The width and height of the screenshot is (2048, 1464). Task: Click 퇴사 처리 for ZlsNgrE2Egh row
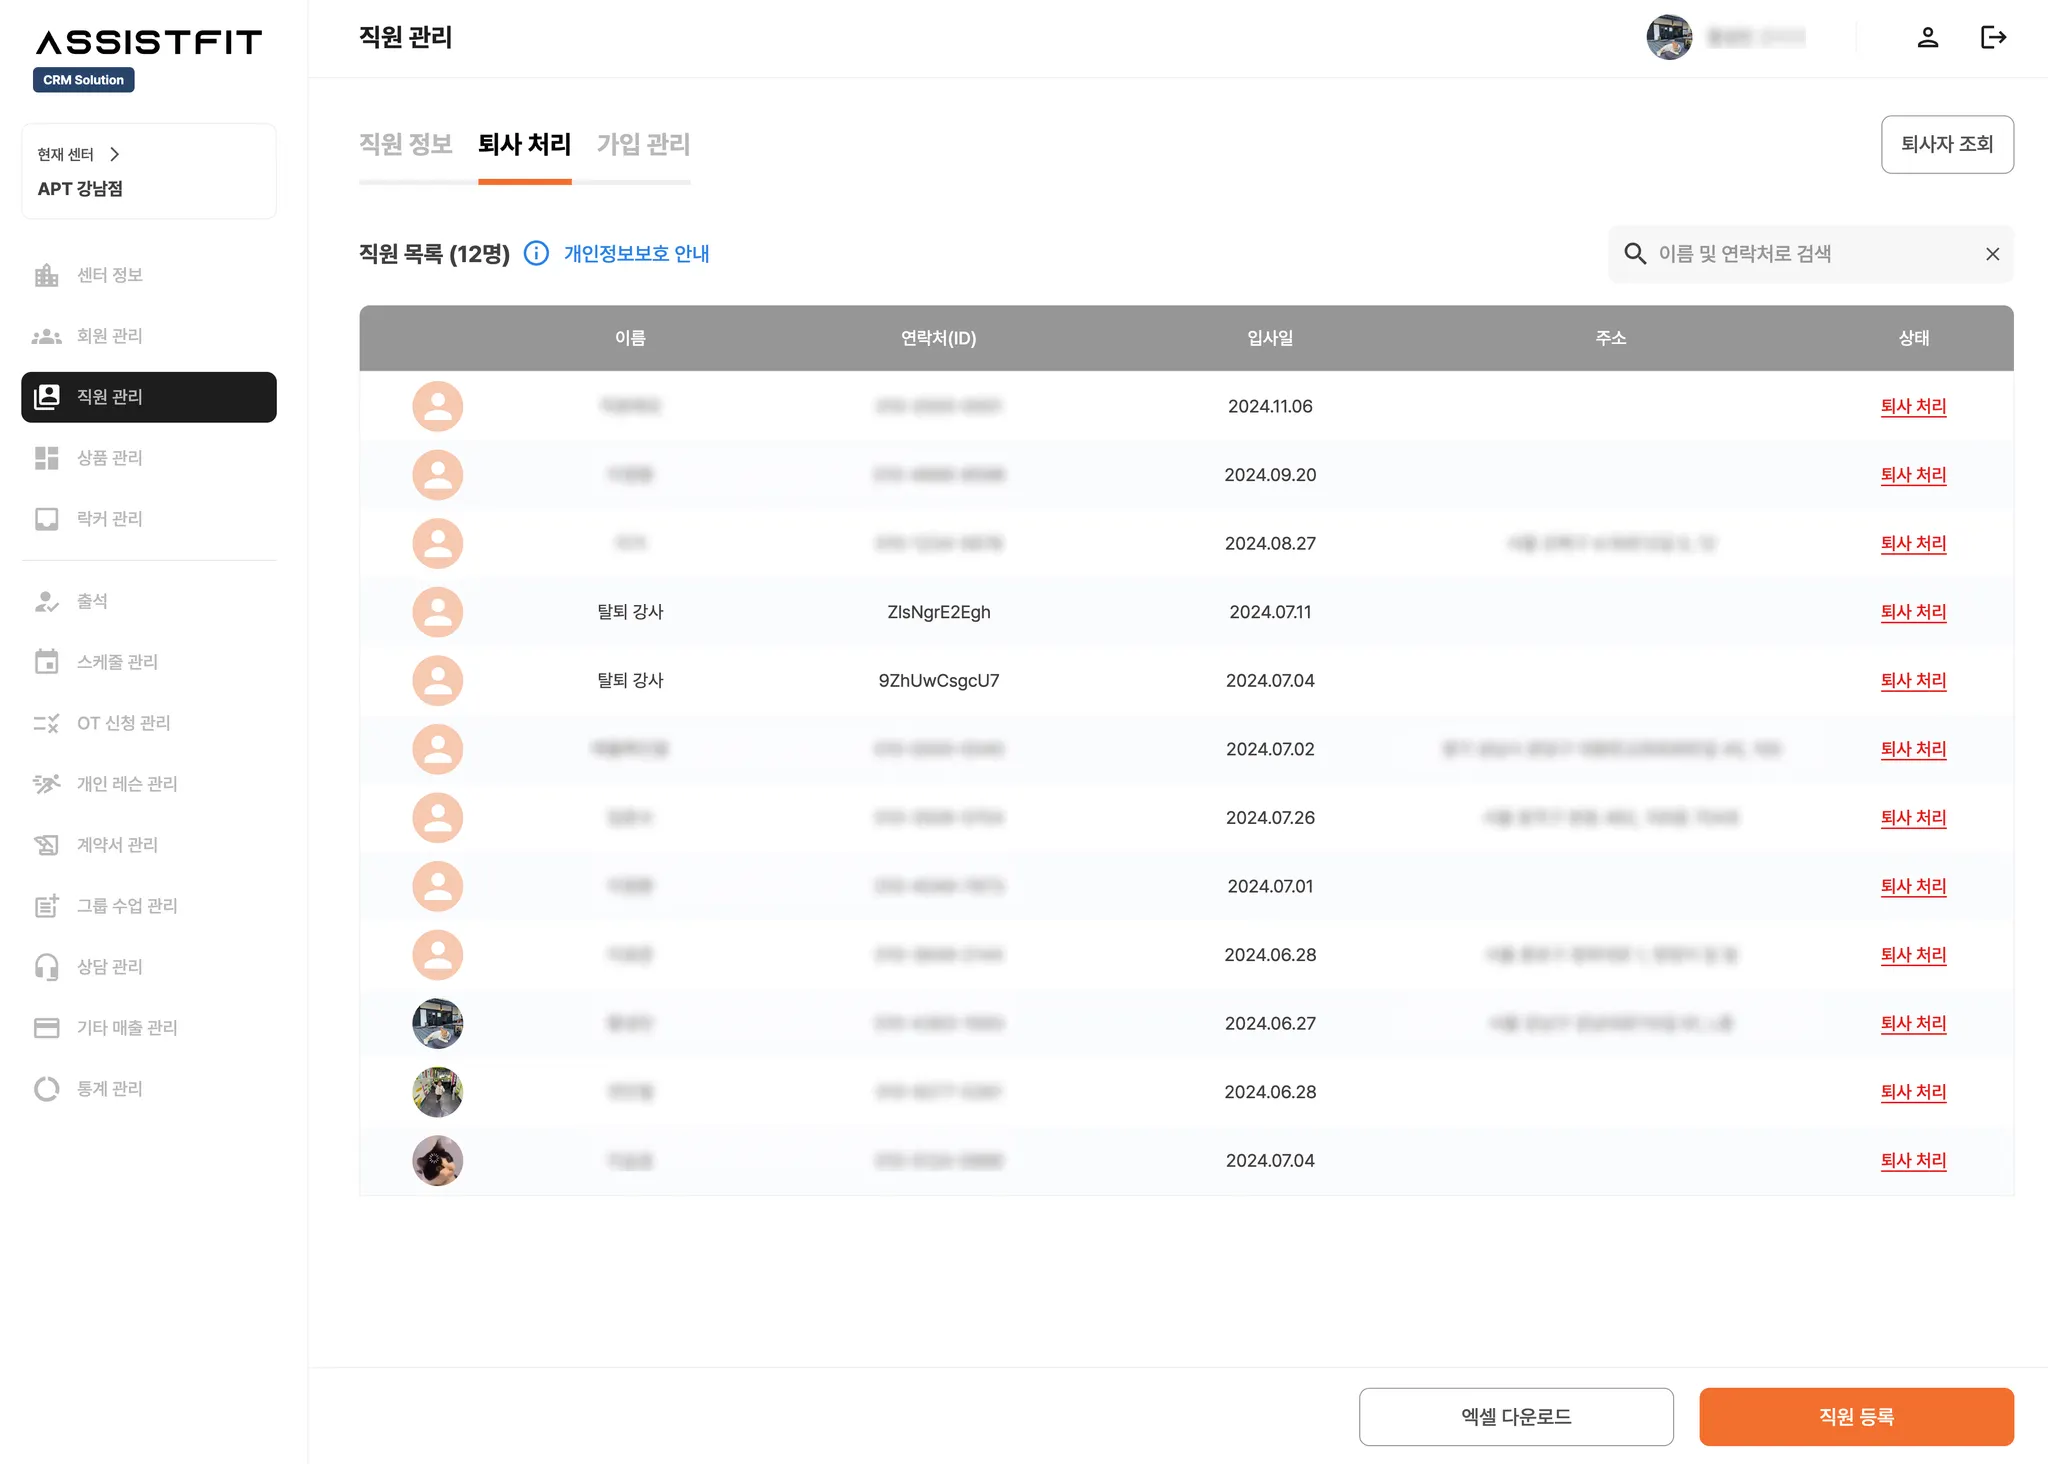pos(1912,612)
